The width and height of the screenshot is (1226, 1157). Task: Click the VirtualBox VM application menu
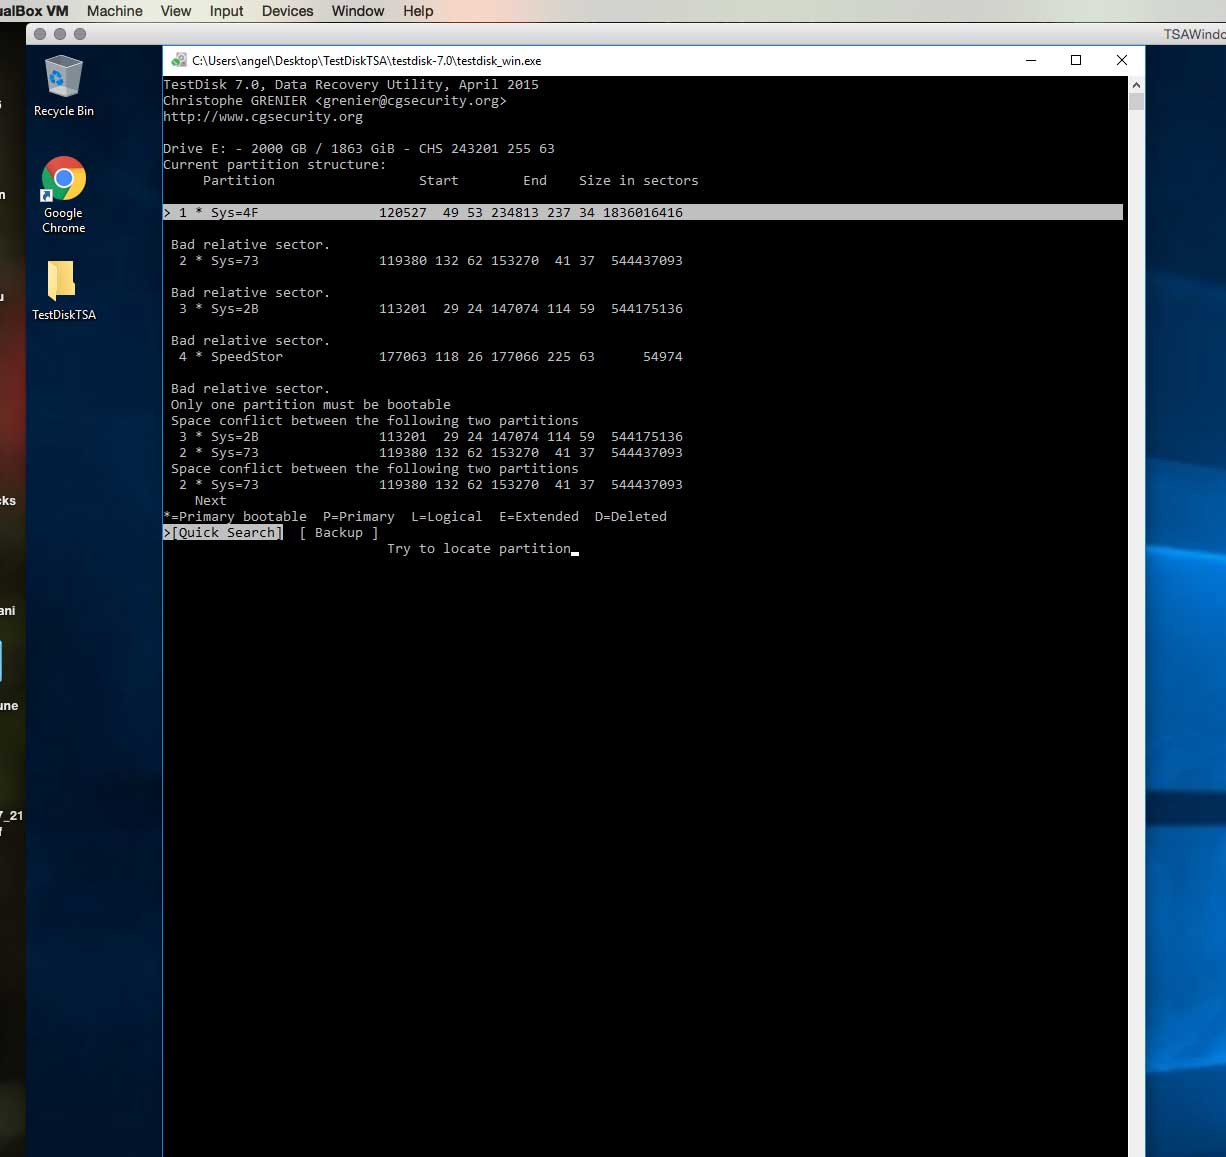point(34,11)
